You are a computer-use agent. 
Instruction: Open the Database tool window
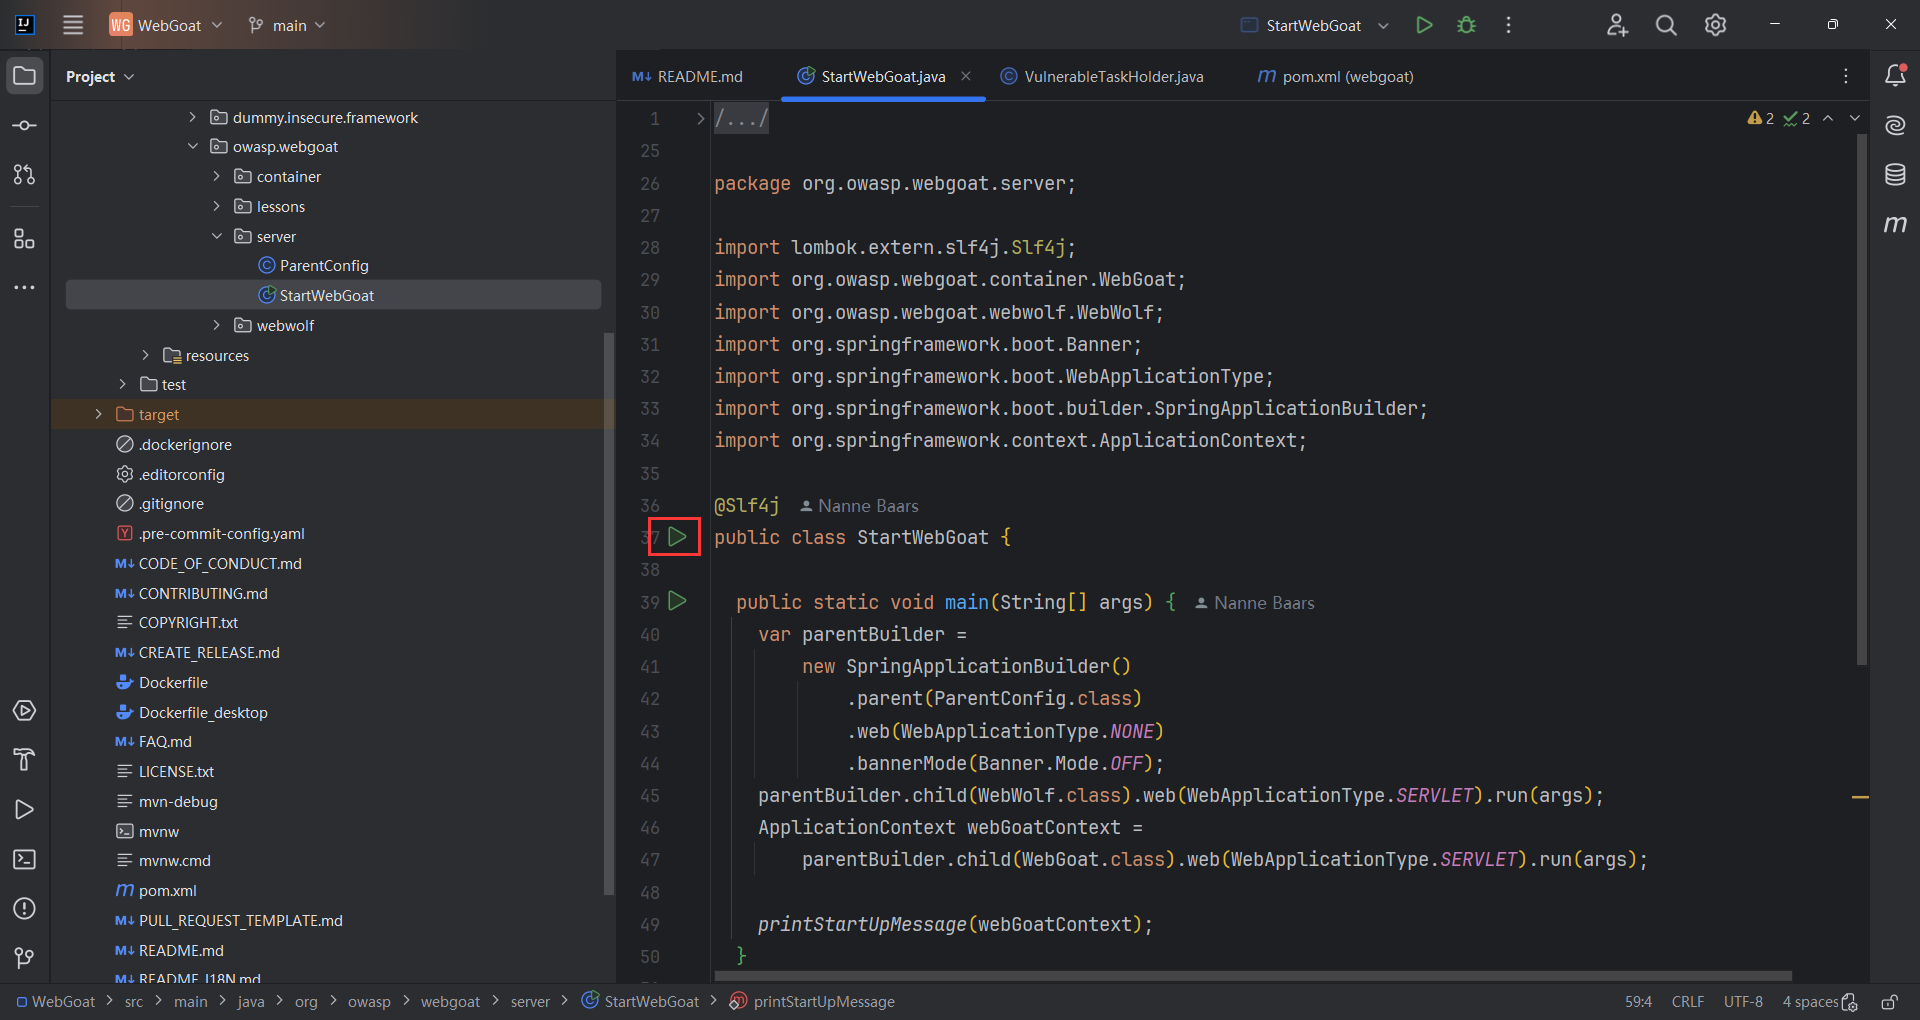coord(1895,175)
